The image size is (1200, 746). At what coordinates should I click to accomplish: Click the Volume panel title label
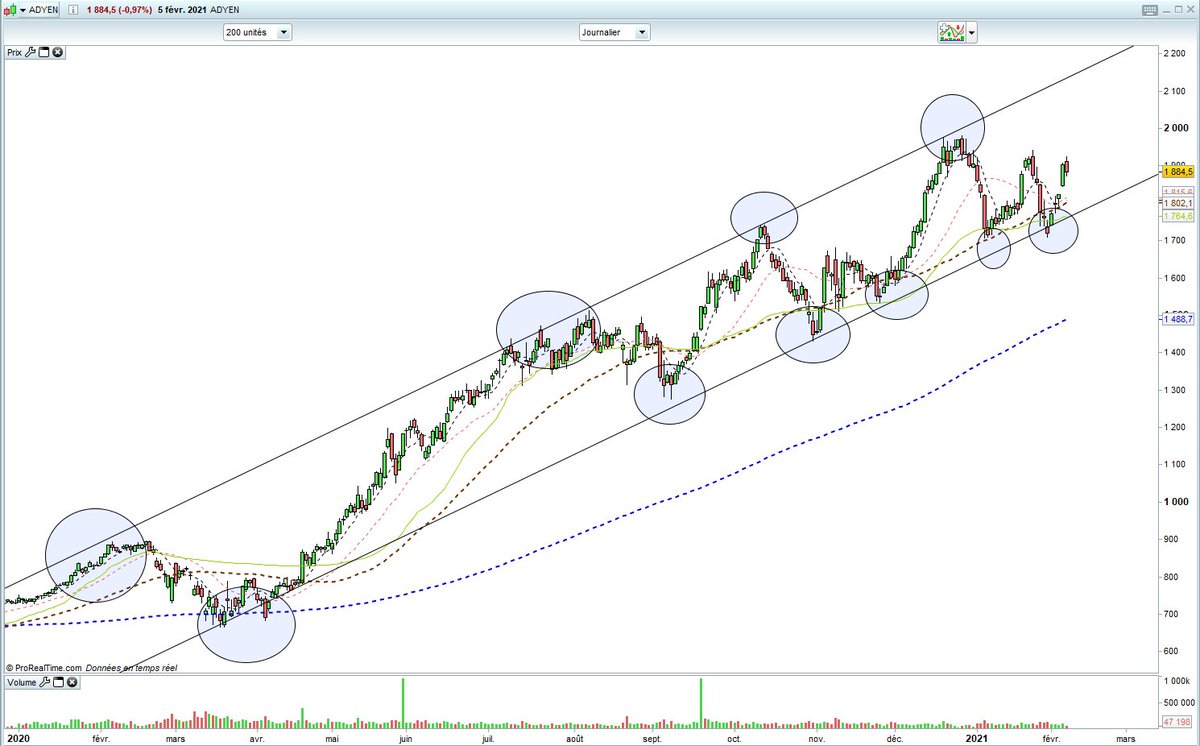click(x=22, y=683)
